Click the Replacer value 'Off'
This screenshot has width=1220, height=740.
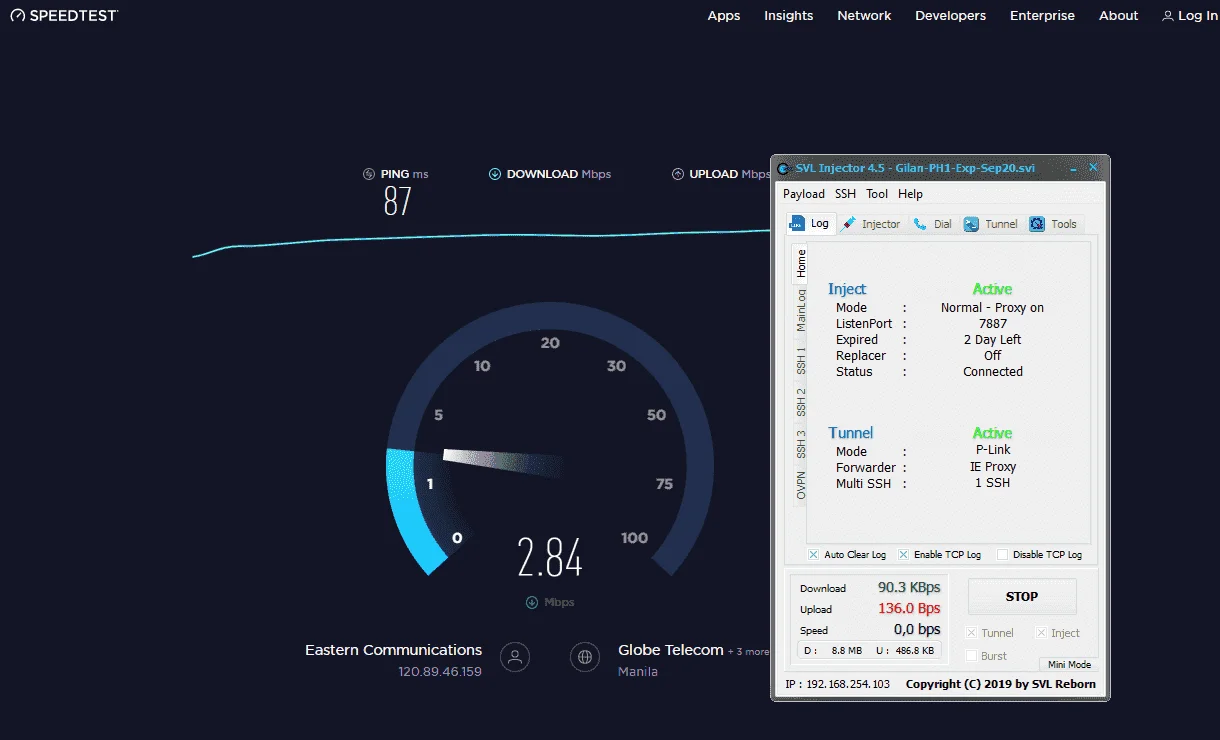[x=993, y=356]
